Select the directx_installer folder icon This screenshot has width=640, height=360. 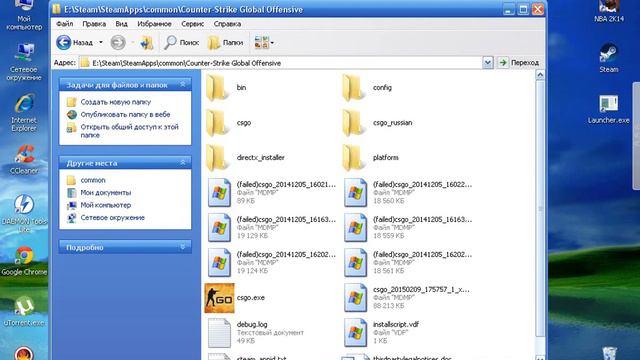218,158
